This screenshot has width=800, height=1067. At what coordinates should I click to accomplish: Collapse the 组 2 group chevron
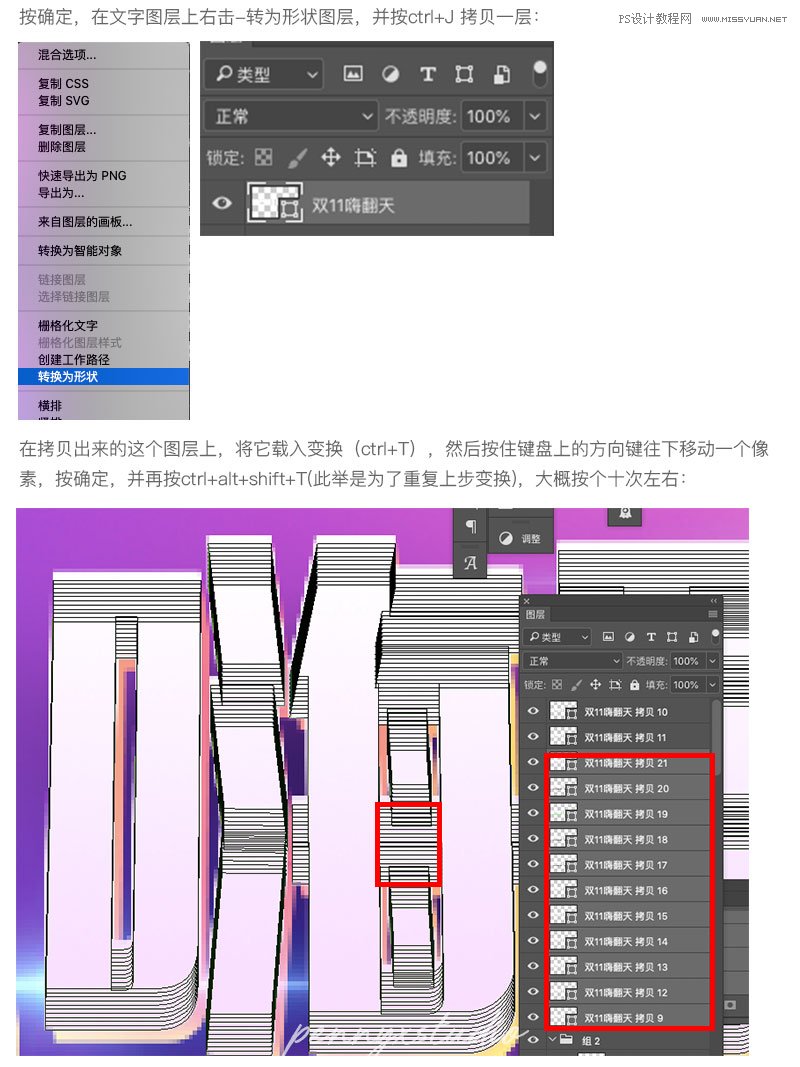click(552, 1039)
